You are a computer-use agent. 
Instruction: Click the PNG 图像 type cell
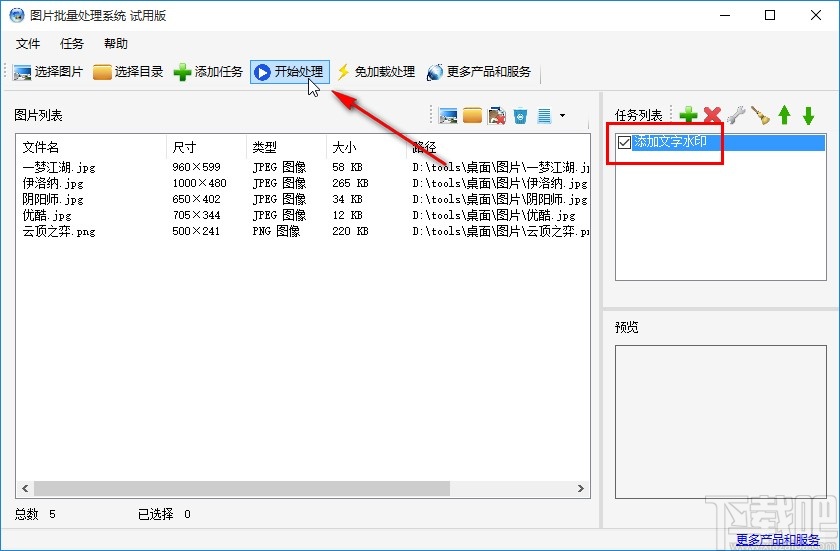tap(276, 231)
